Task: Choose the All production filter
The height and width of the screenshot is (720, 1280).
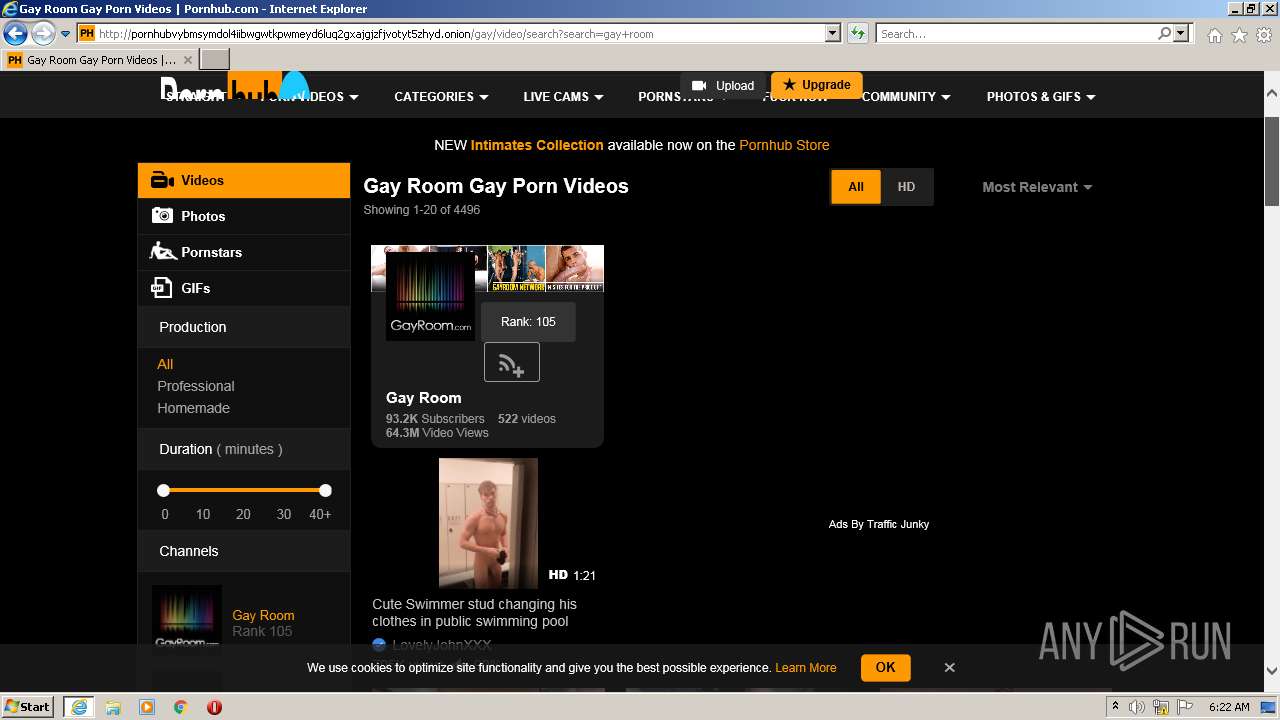Action: (x=165, y=364)
